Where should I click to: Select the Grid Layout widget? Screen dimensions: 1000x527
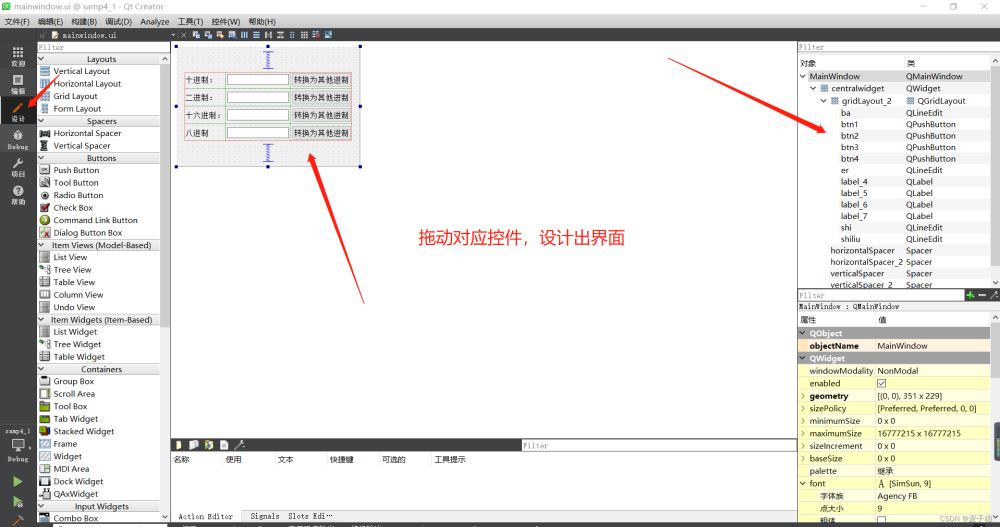click(x=75, y=97)
